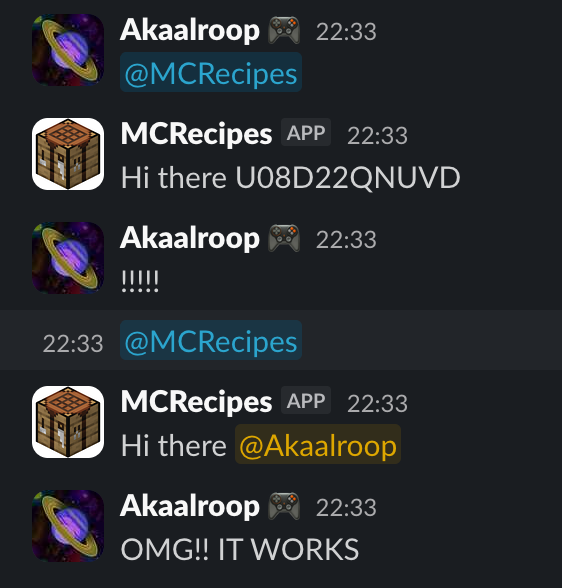Click APP badge on second MCRecipes message
Screen dimensions: 562x588
(306, 400)
